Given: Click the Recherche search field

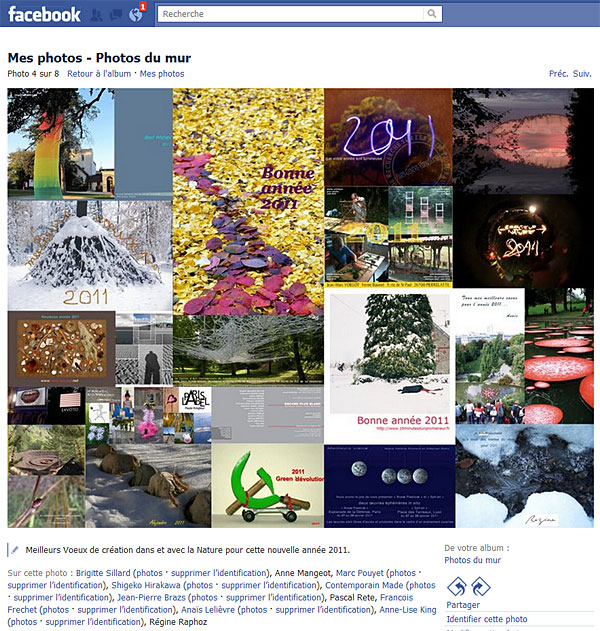Looking at the screenshot, I should pyautogui.click(x=291, y=14).
